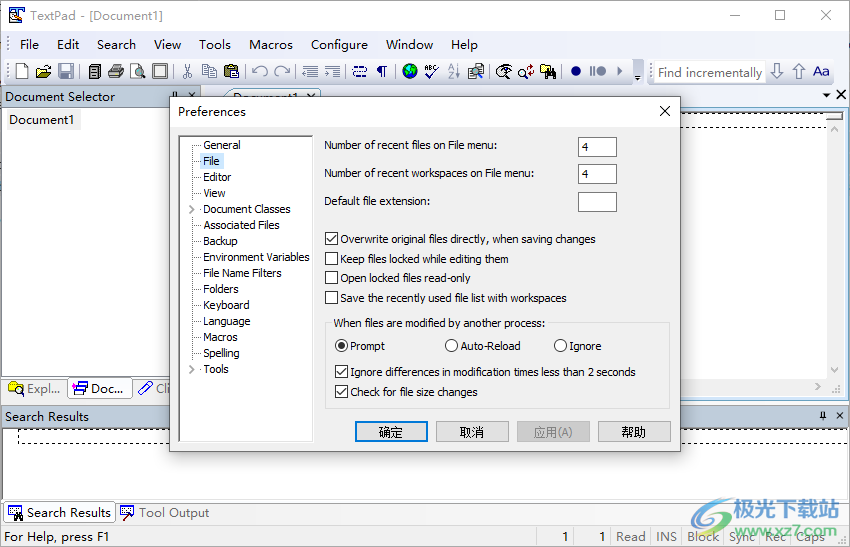Click the Print Preview icon
Screen dimensions: 850x547
[138, 71]
